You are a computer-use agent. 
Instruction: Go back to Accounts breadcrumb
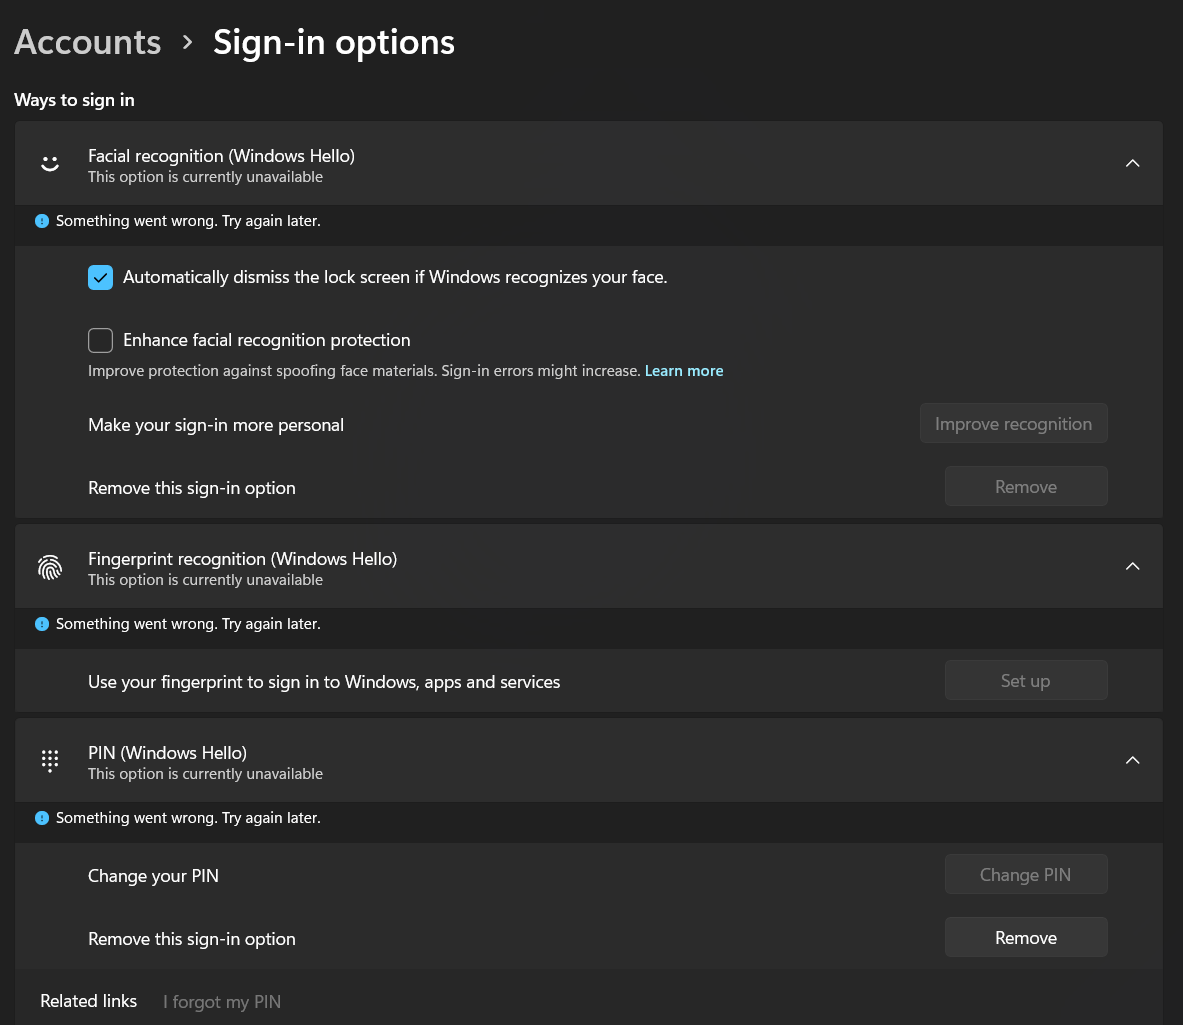88,42
